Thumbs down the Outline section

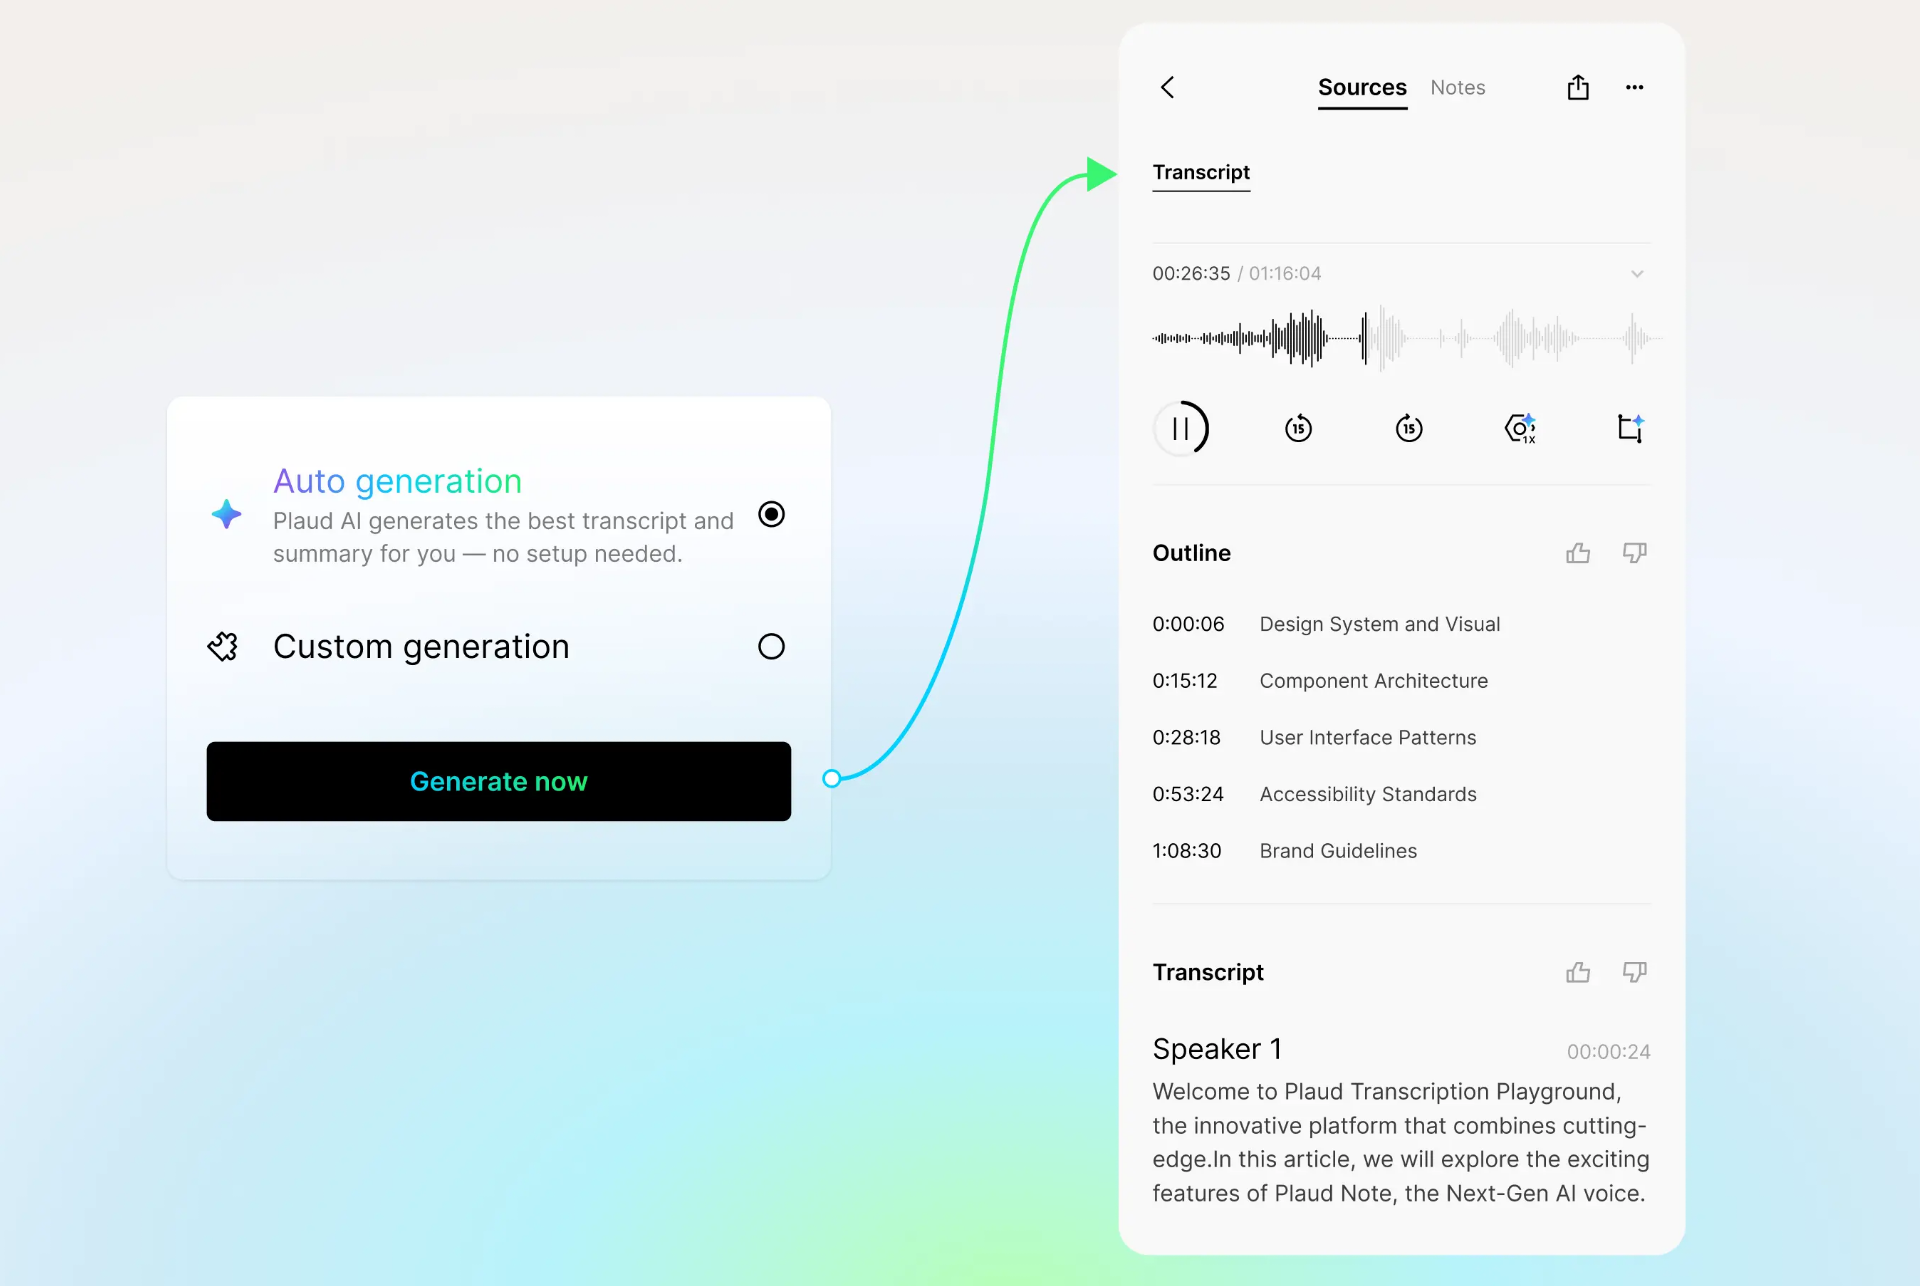1634,553
